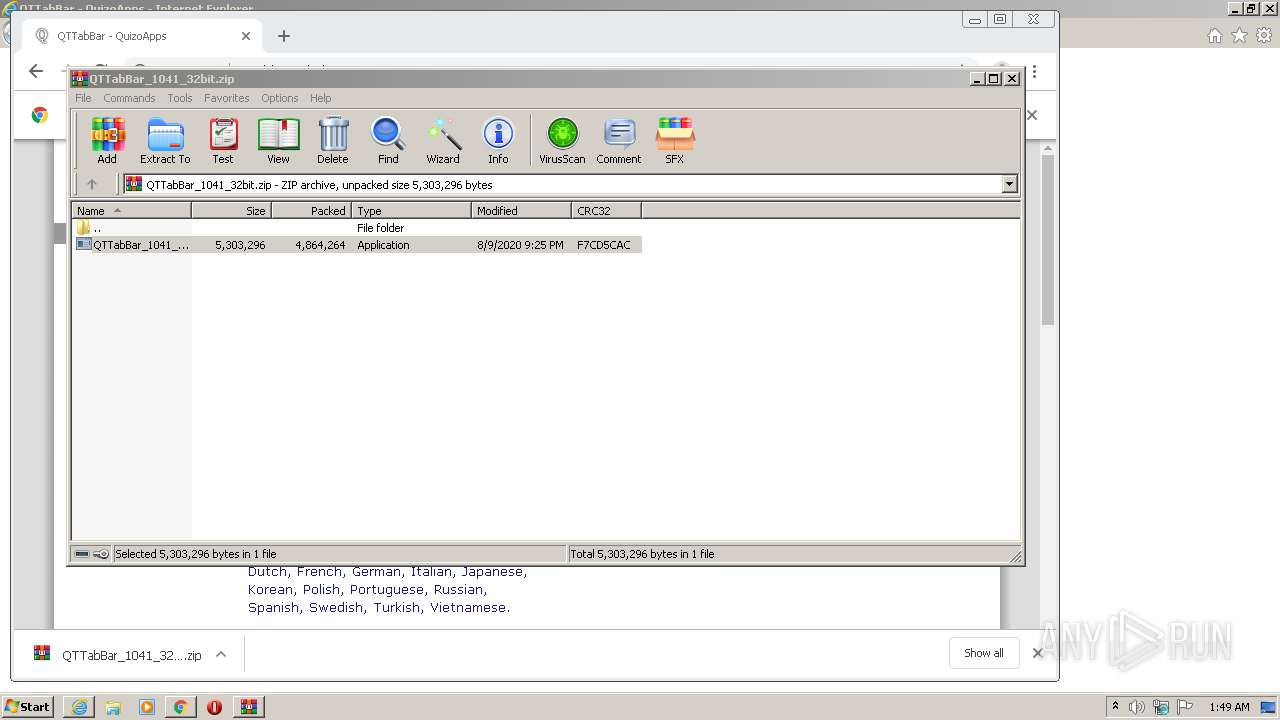The height and width of the screenshot is (720, 1280).
Task: Open the Commands menu
Action: tap(129, 98)
